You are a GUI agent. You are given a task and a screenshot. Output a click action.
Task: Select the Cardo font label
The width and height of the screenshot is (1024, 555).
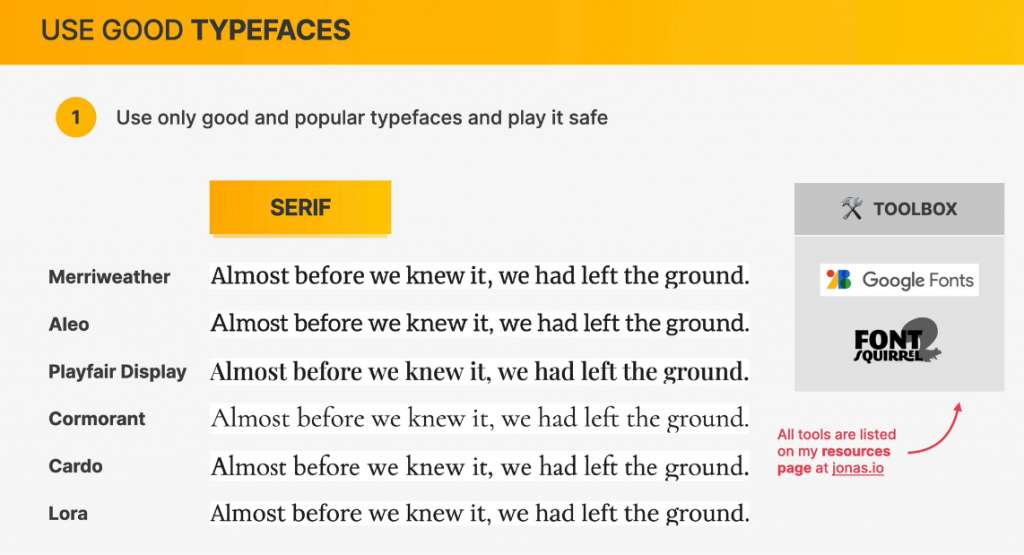tap(75, 466)
